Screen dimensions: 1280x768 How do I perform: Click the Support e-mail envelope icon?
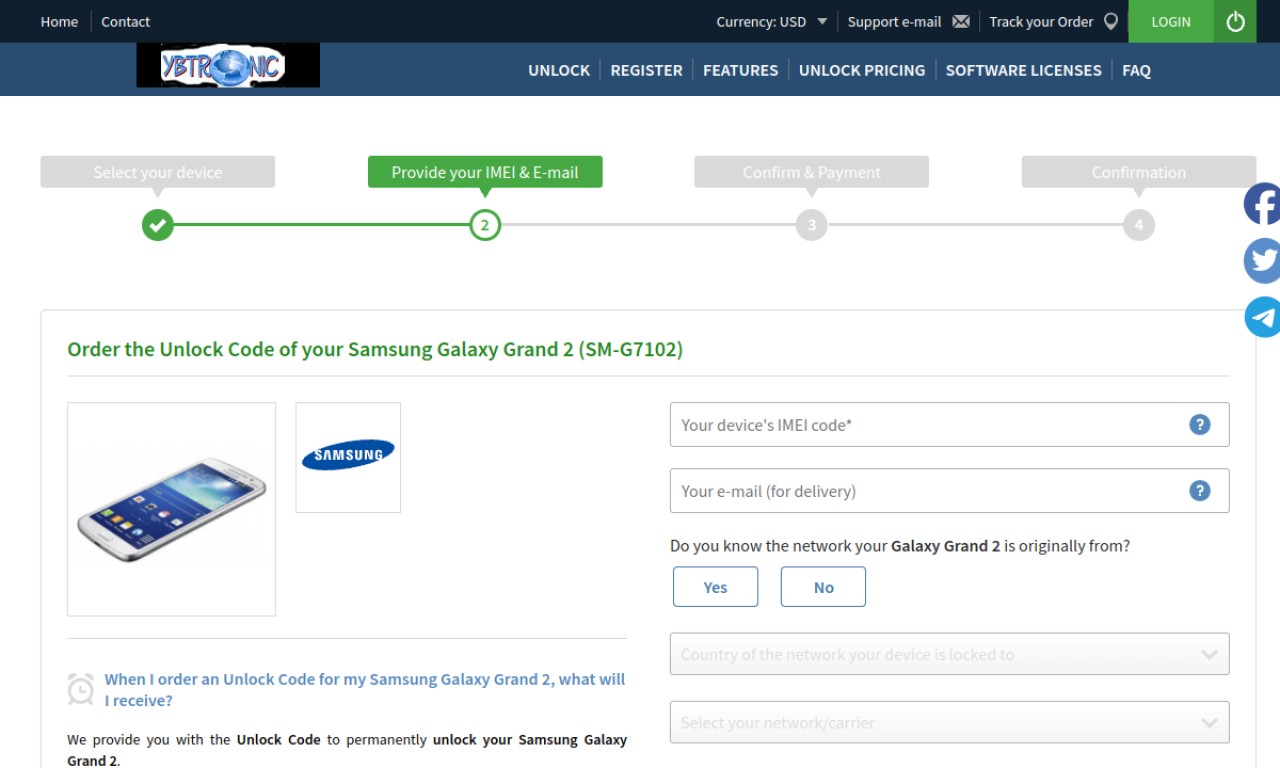[x=961, y=22]
